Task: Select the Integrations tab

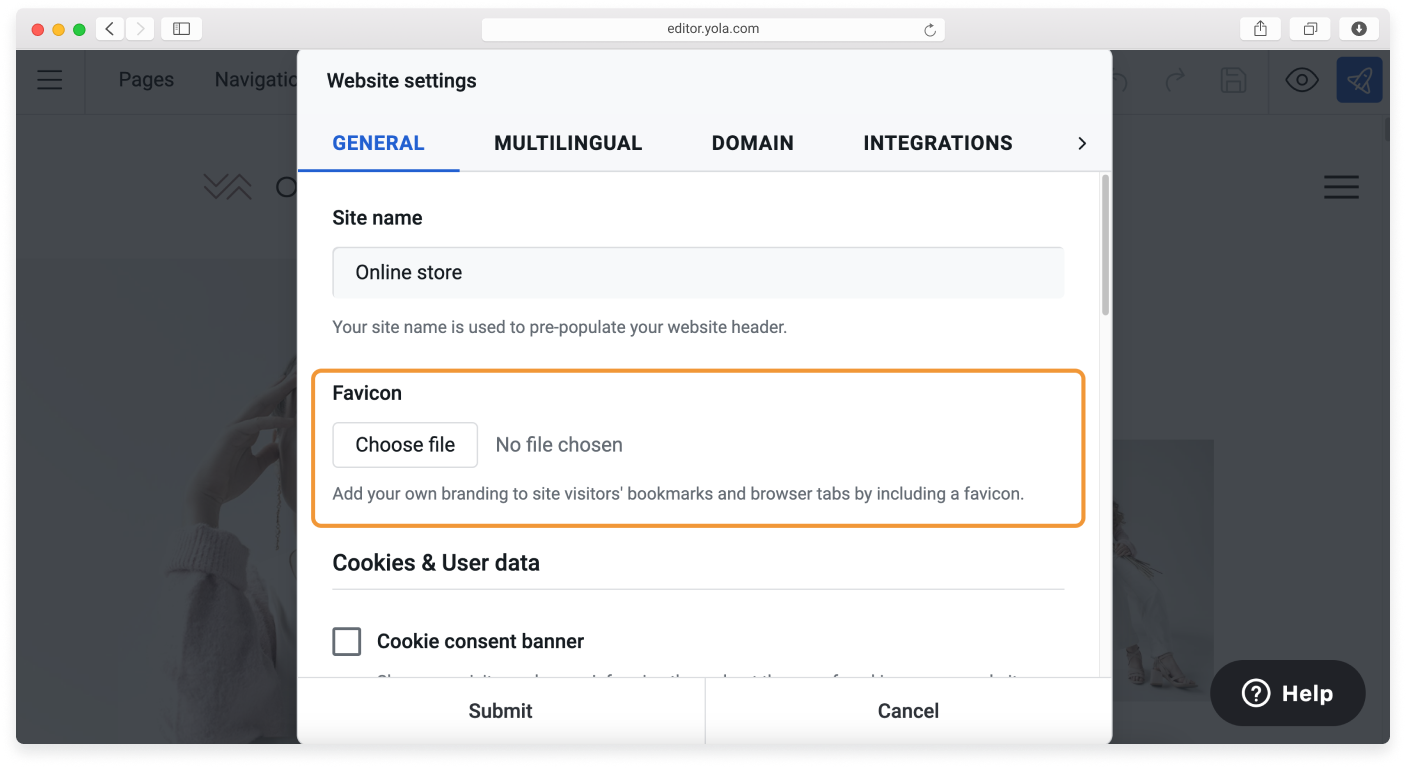Action: pos(937,144)
